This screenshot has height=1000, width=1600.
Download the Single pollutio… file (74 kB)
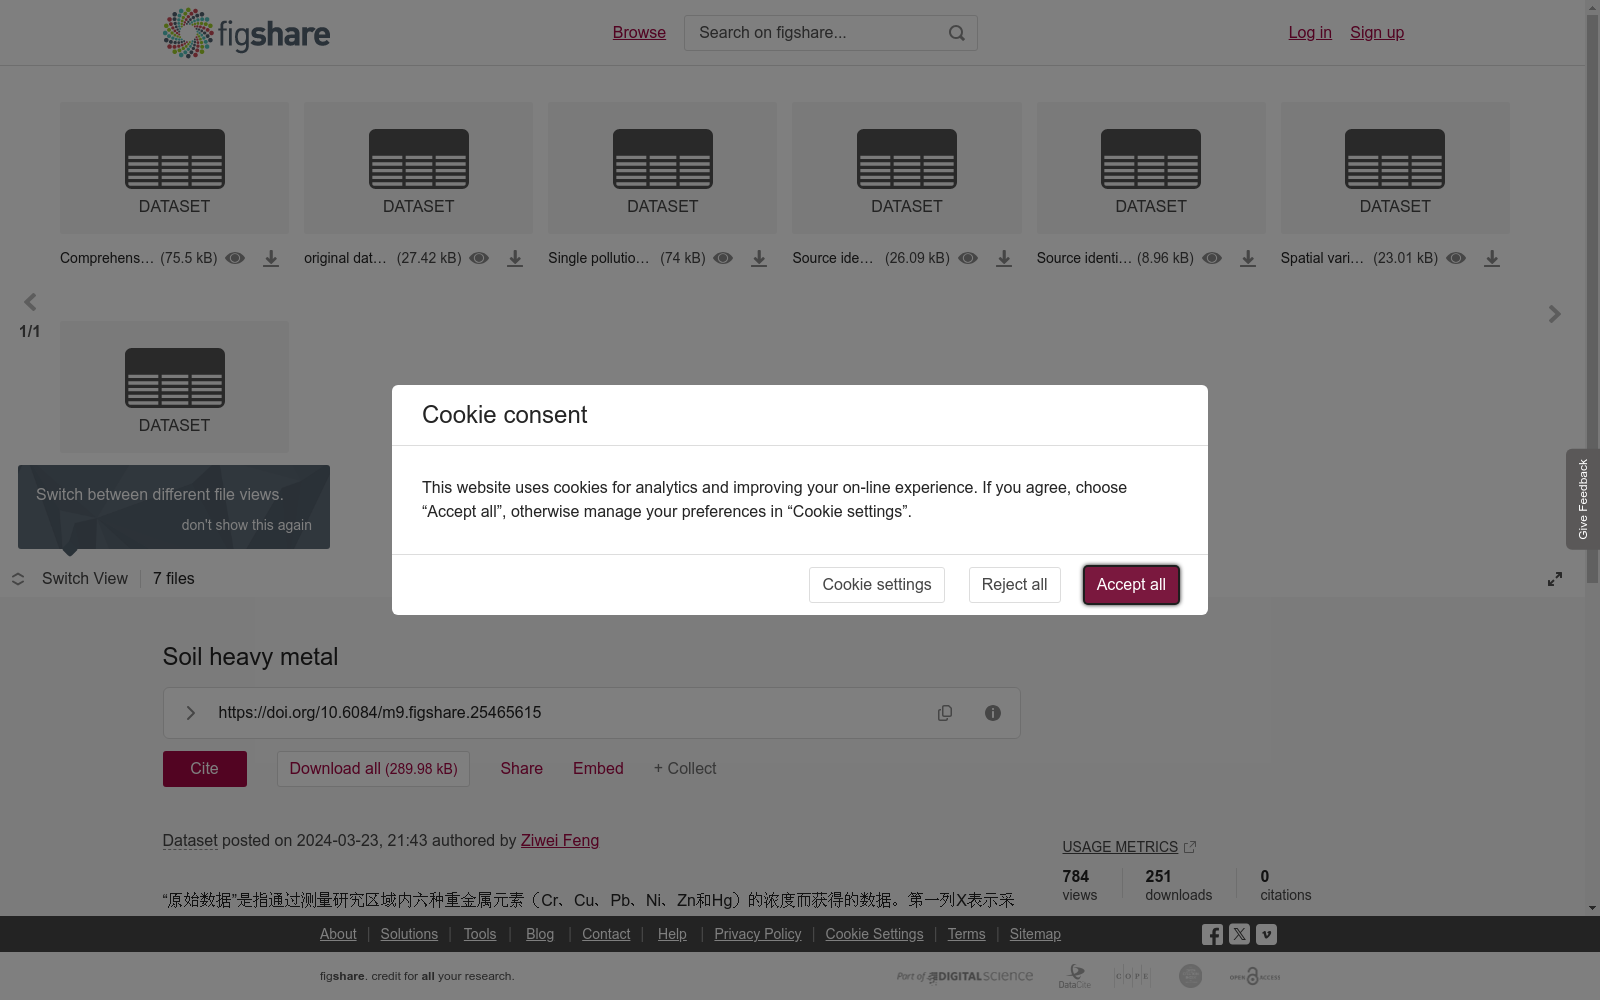point(759,258)
